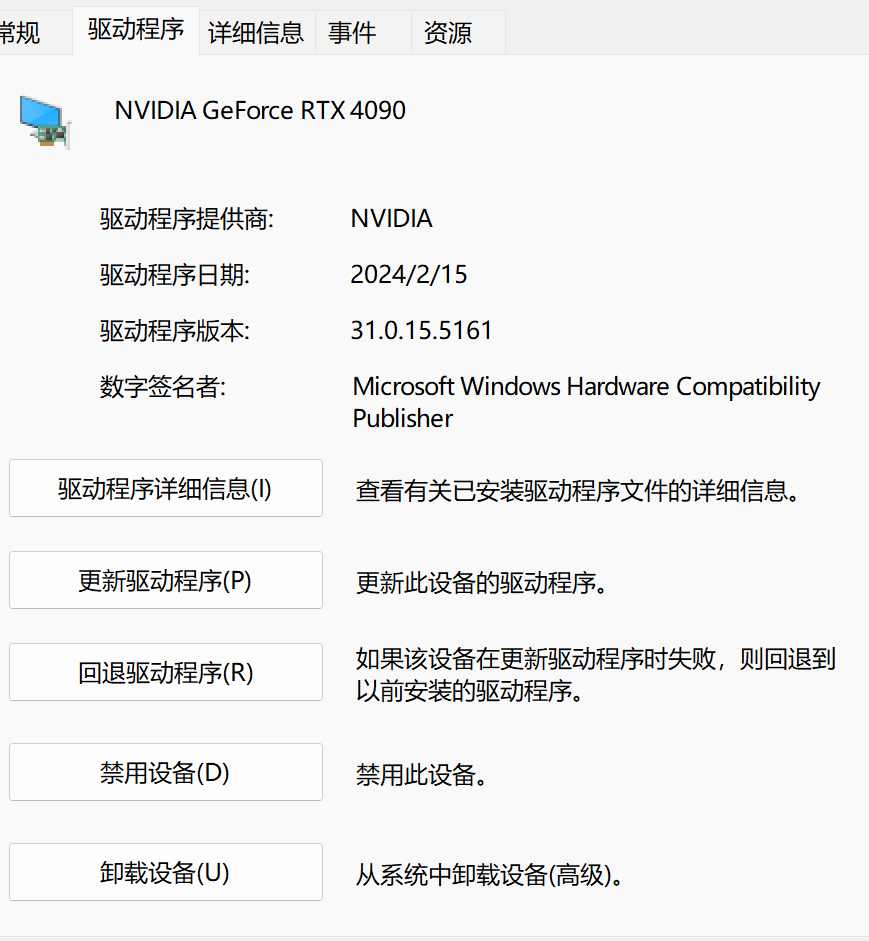The height and width of the screenshot is (941, 869).
Task: Click the driver version value 31.0.15.5161
Action: [x=421, y=331]
